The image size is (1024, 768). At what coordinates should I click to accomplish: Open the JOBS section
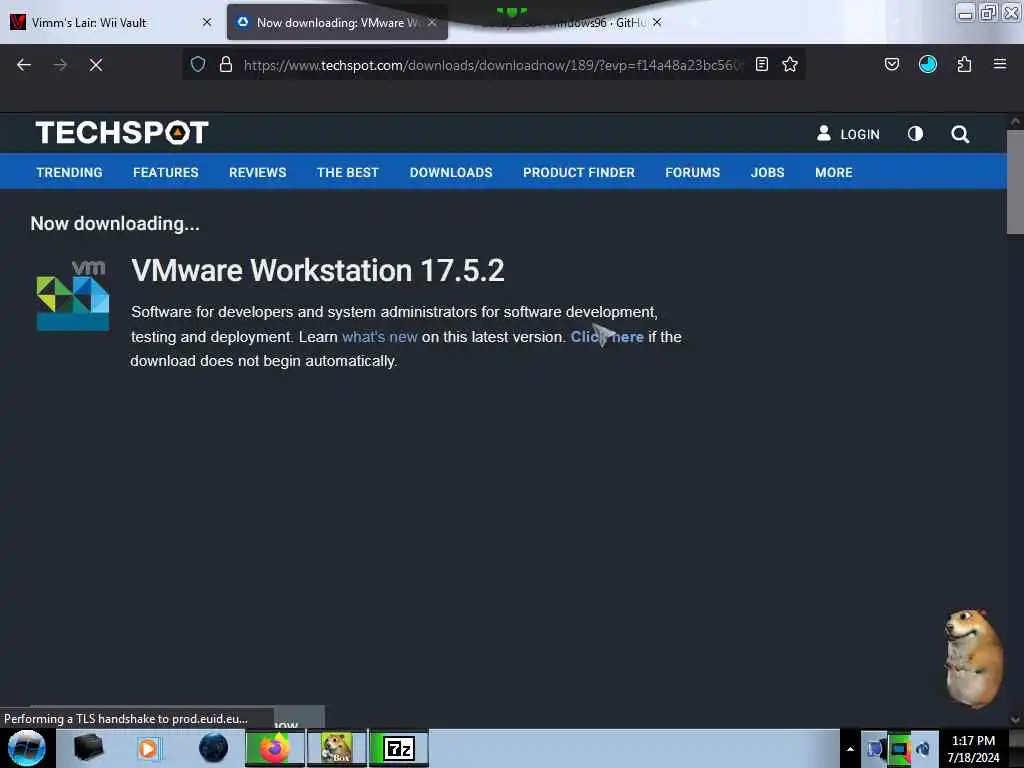pos(767,172)
